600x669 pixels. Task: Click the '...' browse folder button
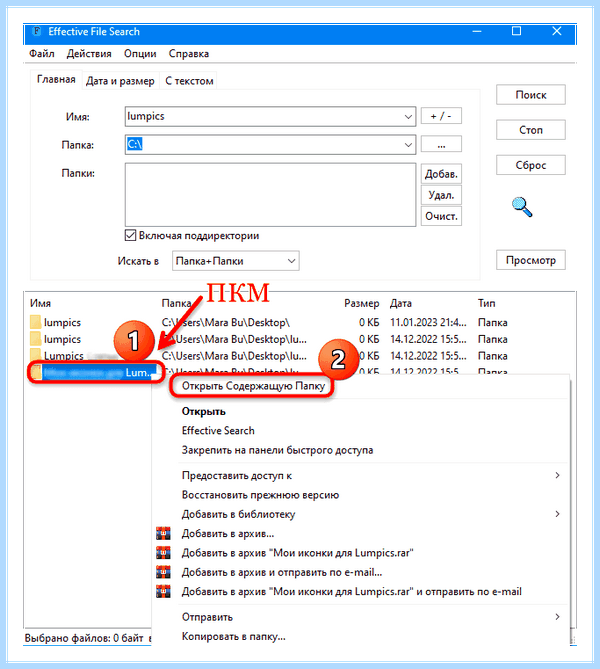(441, 144)
